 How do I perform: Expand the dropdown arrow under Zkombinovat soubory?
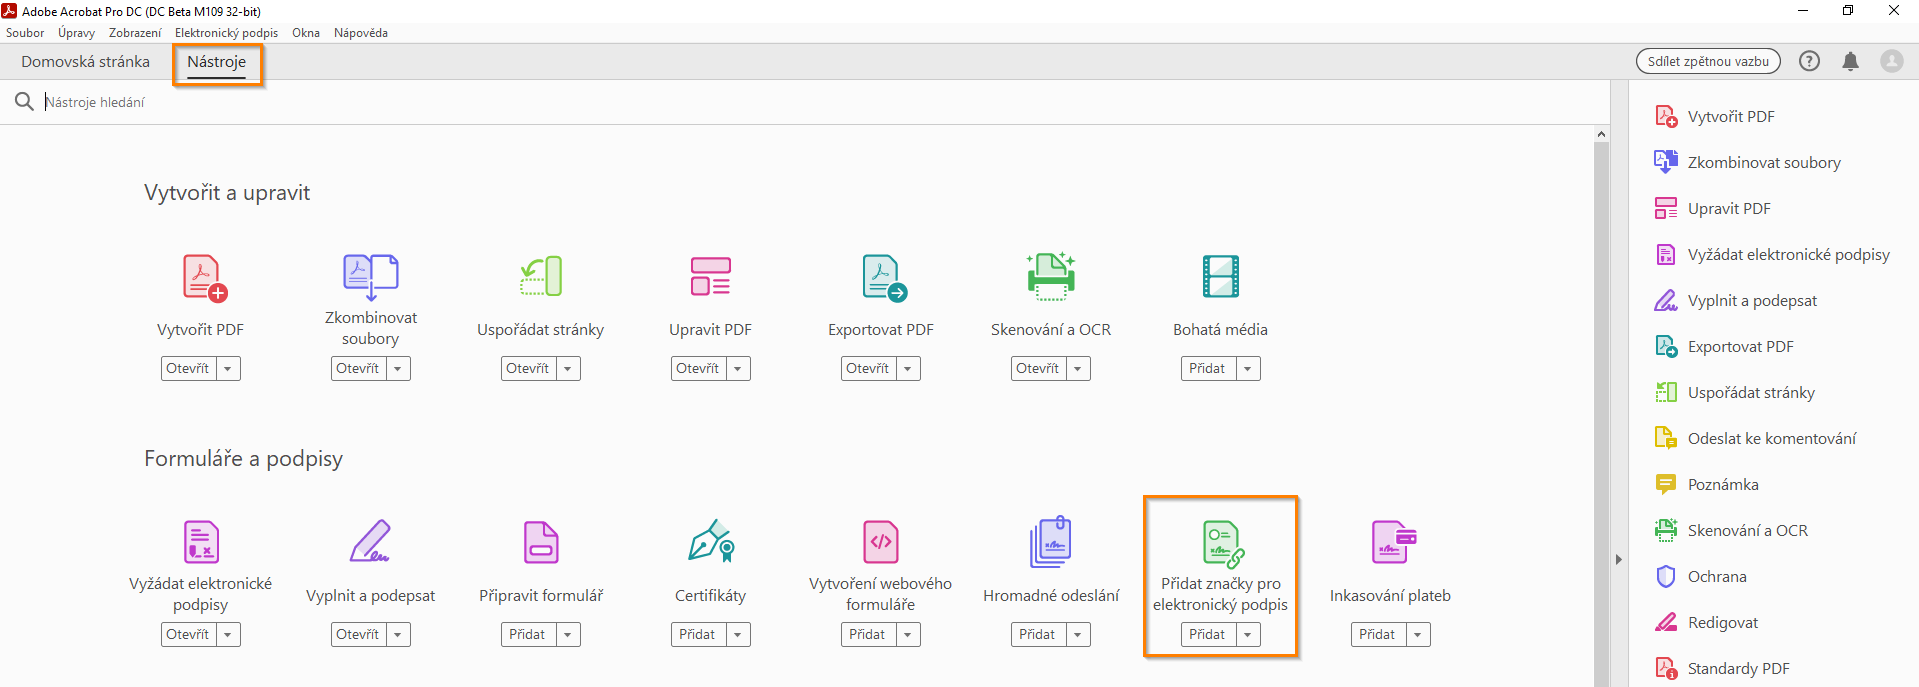point(398,368)
